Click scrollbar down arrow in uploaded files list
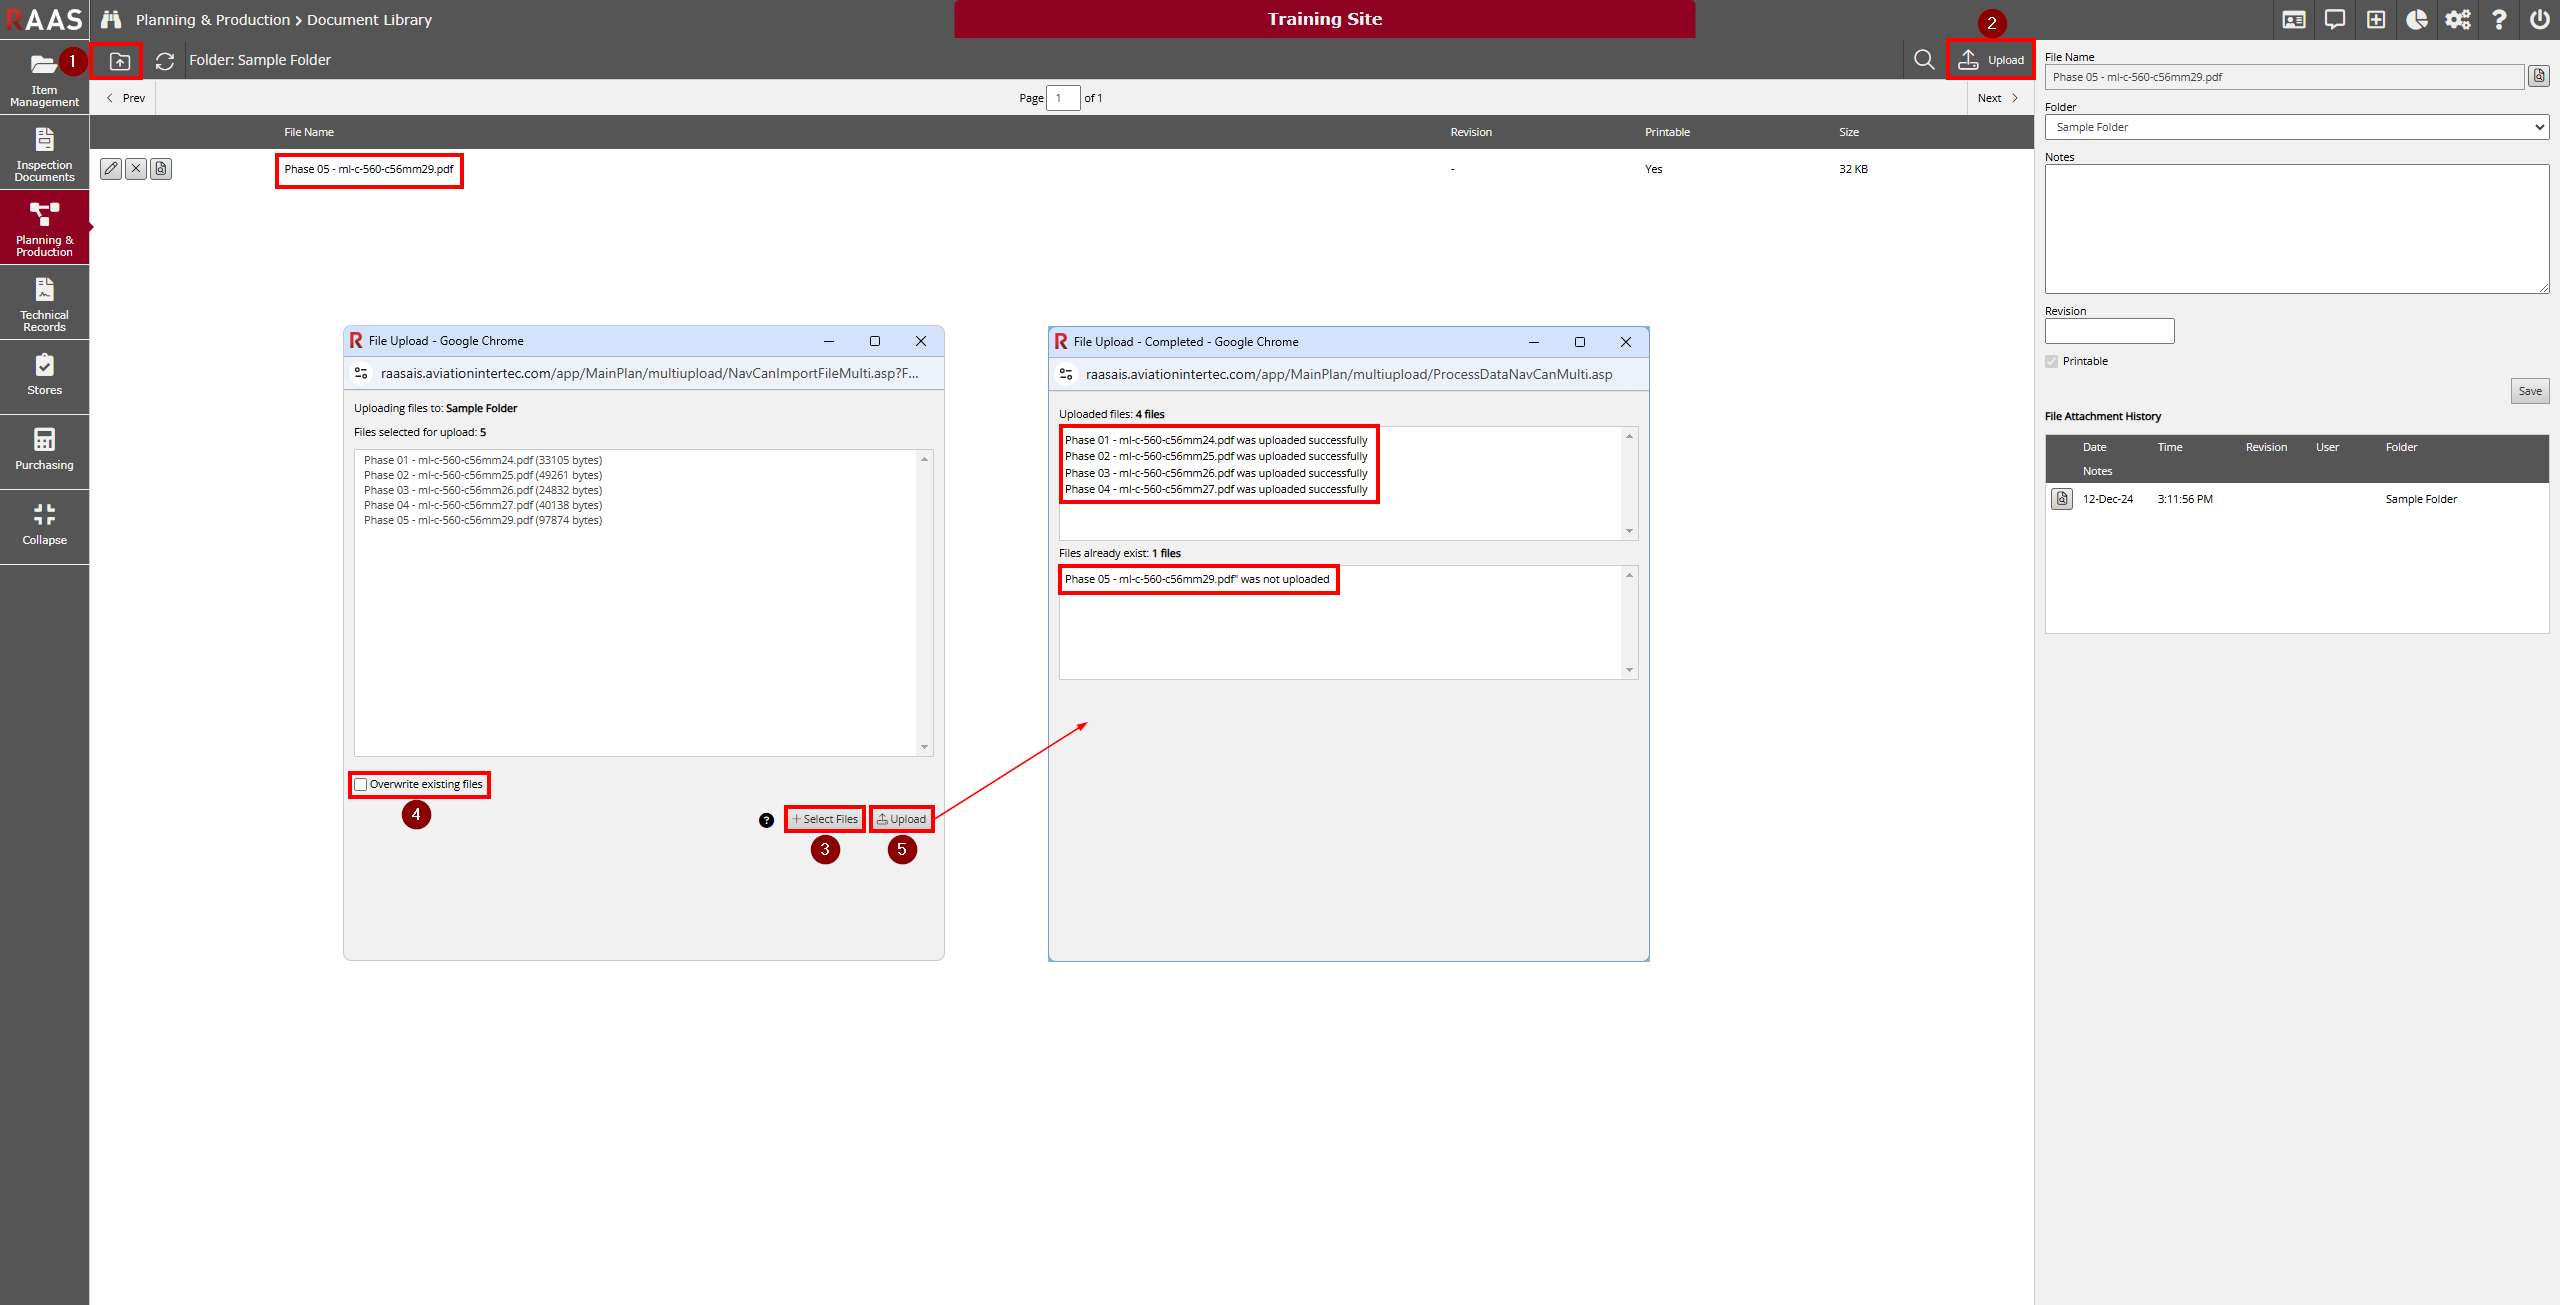The height and width of the screenshot is (1305, 2560). pyautogui.click(x=1629, y=531)
